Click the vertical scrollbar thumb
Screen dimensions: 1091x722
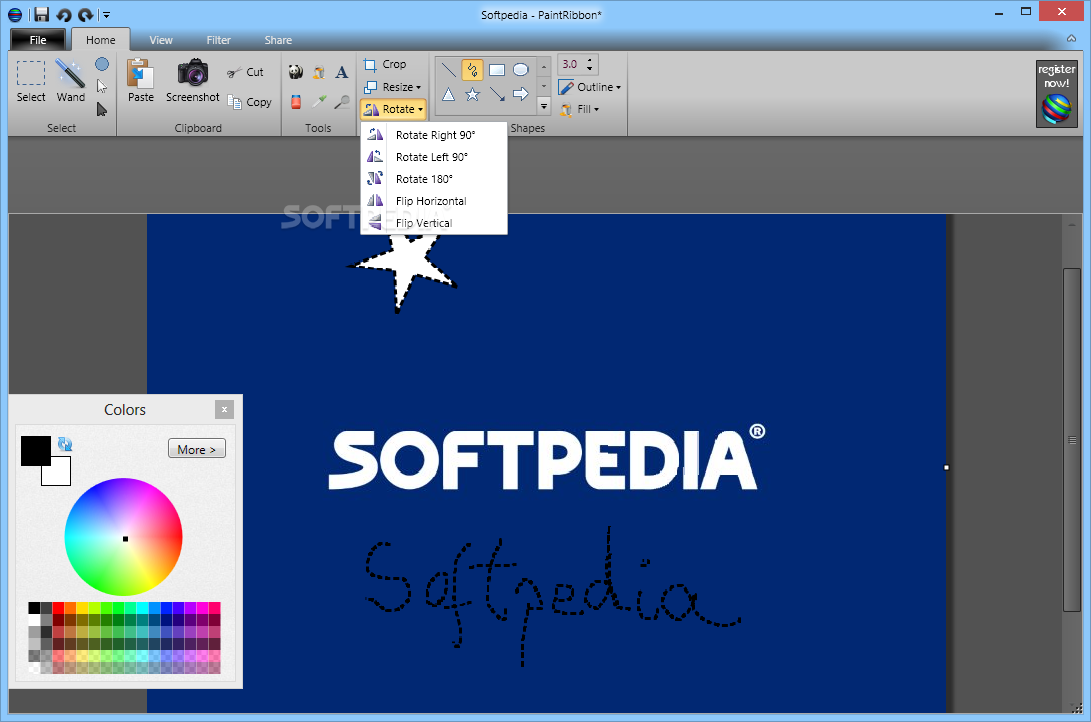click(x=1072, y=440)
